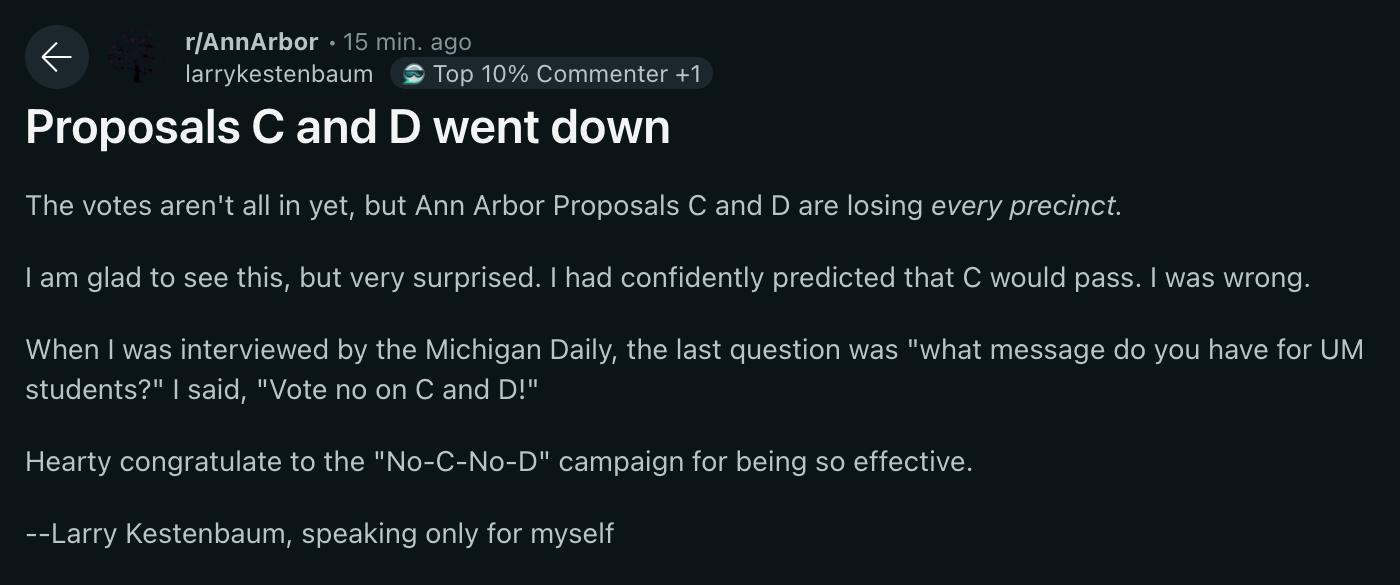
Task: Click the back arrow button
Action: (56, 58)
